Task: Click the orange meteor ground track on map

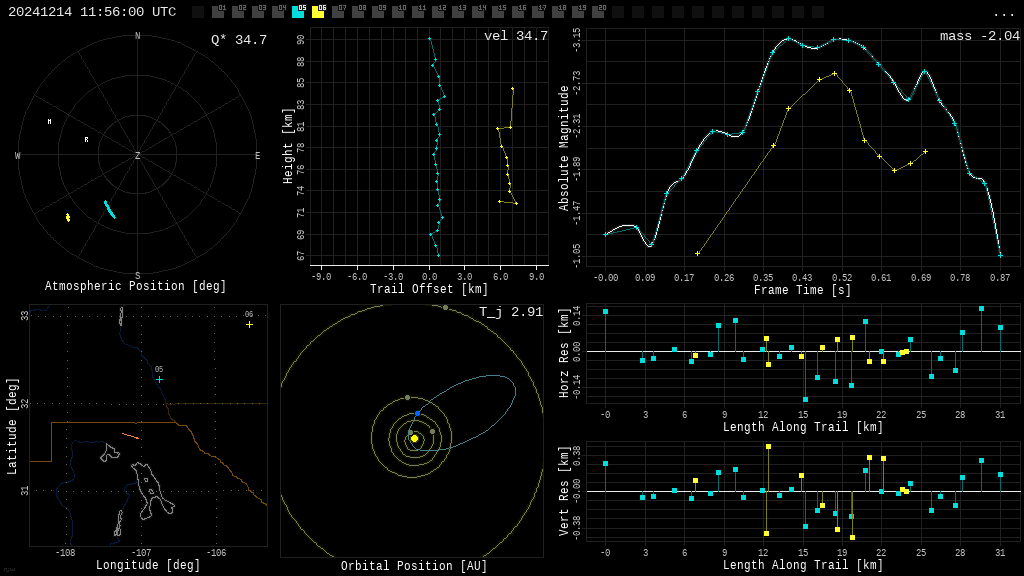Action: pyautogui.click(x=130, y=436)
